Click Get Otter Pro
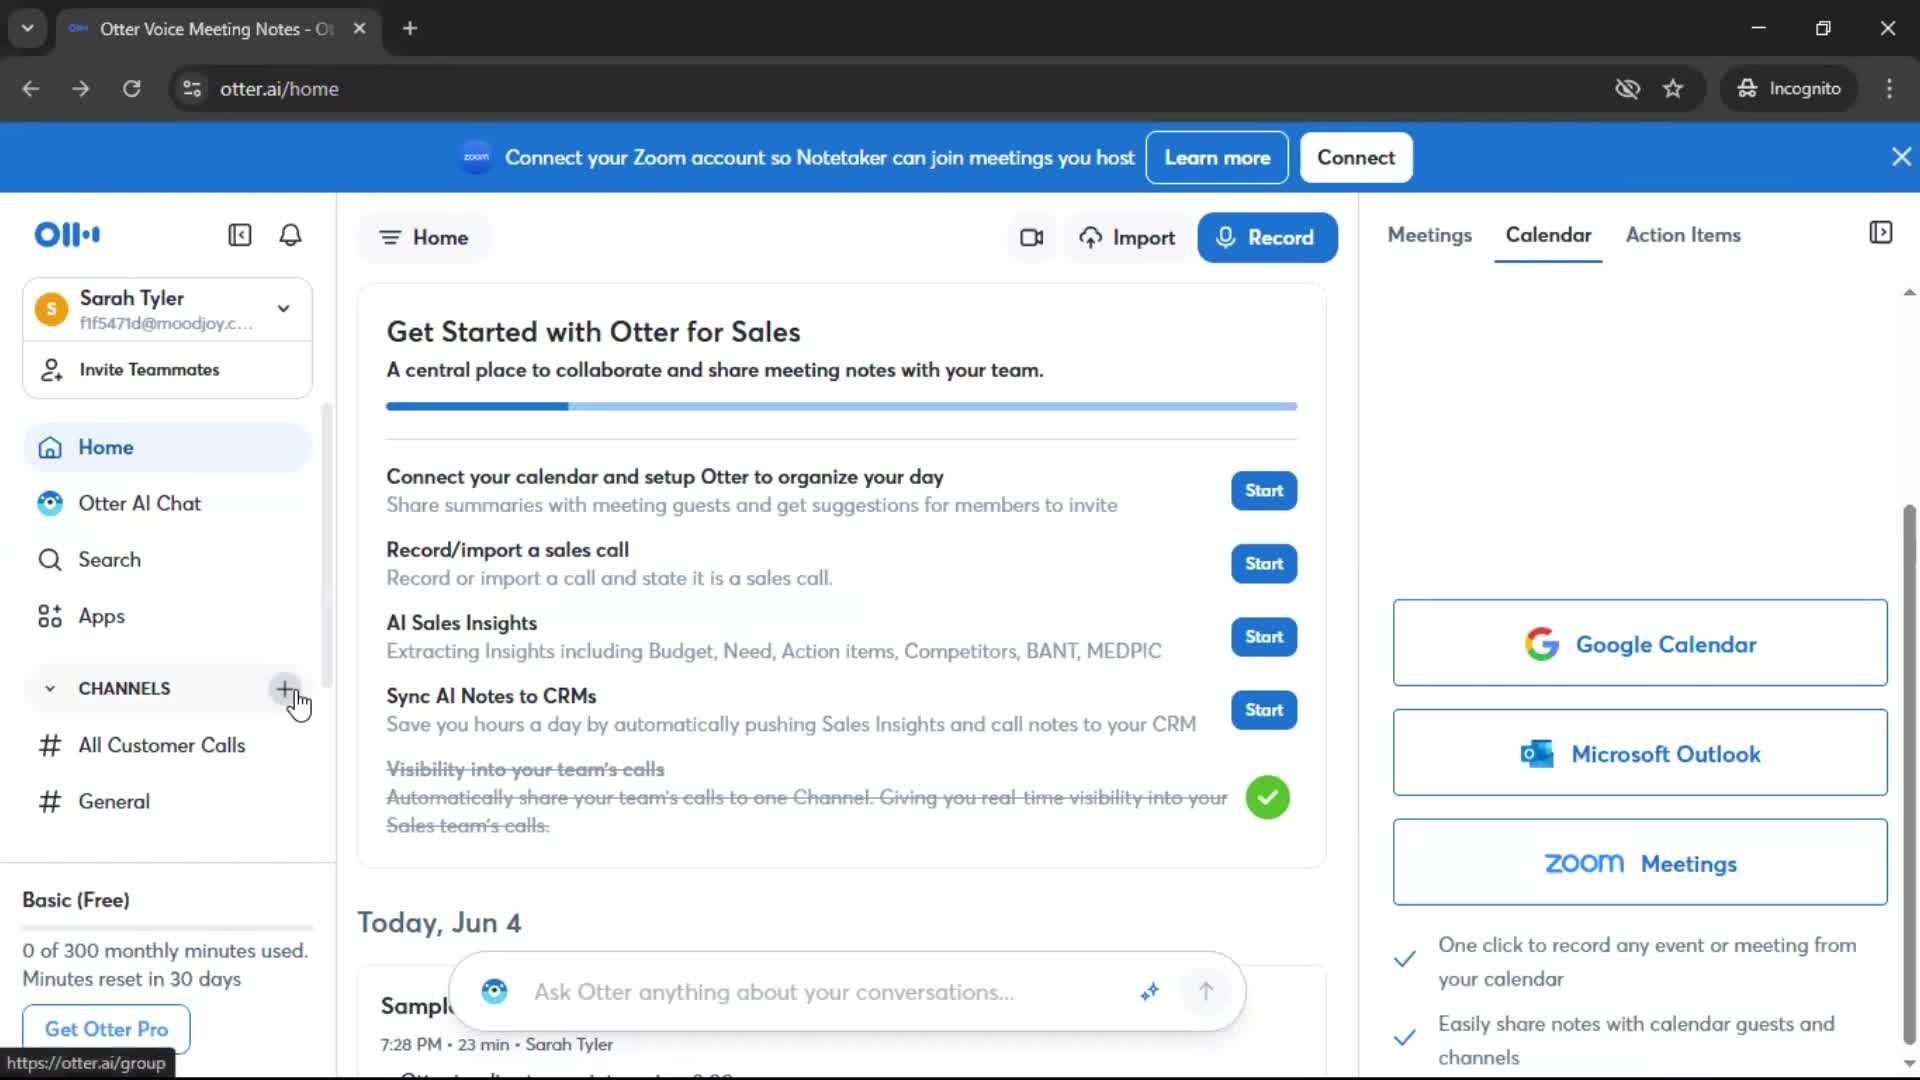The width and height of the screenshot is (1920, 1080). tap(106, 1029)
